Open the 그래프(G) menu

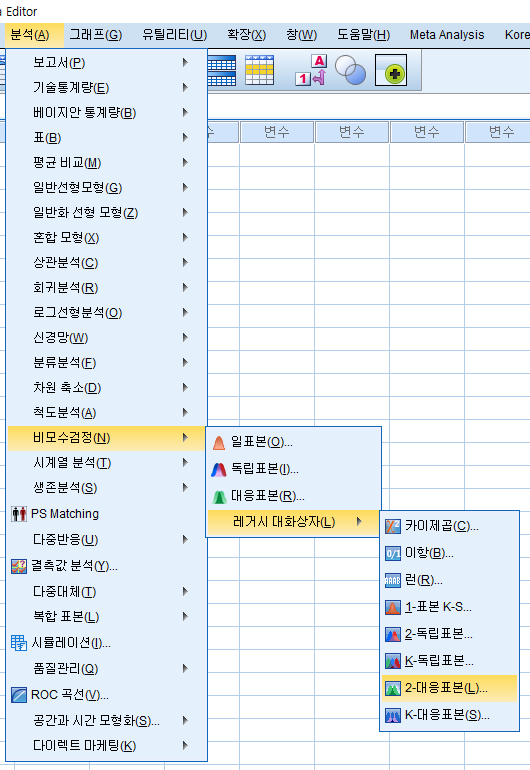96,35
